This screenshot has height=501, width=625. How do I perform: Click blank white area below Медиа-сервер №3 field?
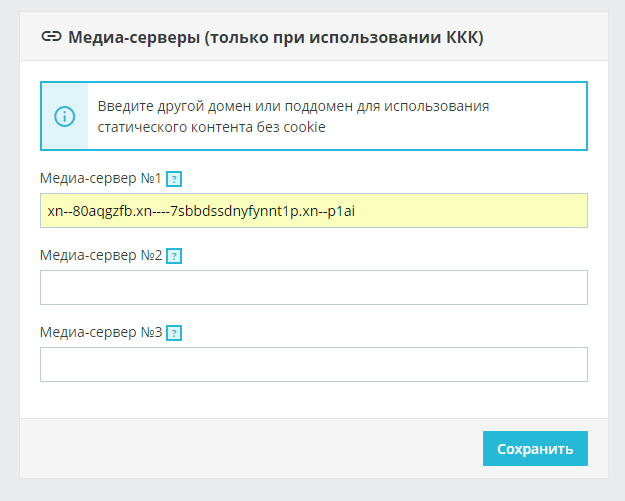pos(314,400)
